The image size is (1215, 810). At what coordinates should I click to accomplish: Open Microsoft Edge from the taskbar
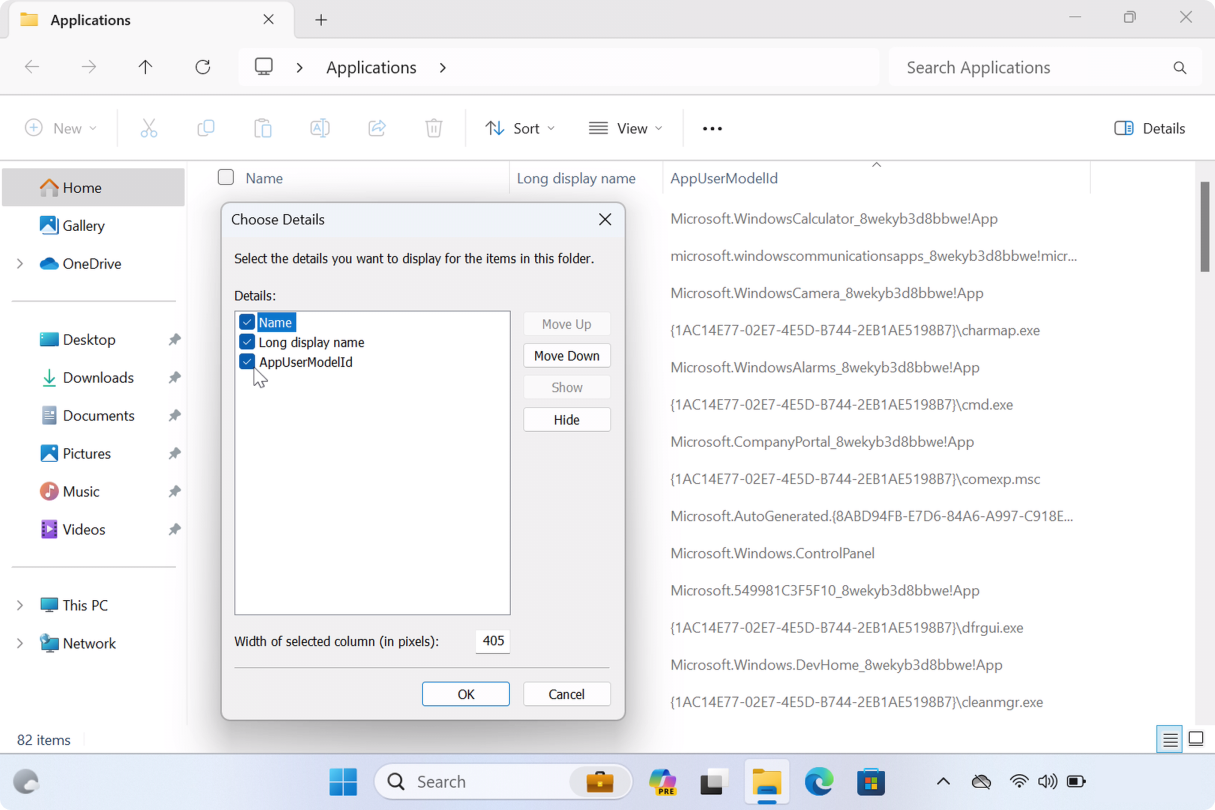pyautogui.click(x=819, y=781)
